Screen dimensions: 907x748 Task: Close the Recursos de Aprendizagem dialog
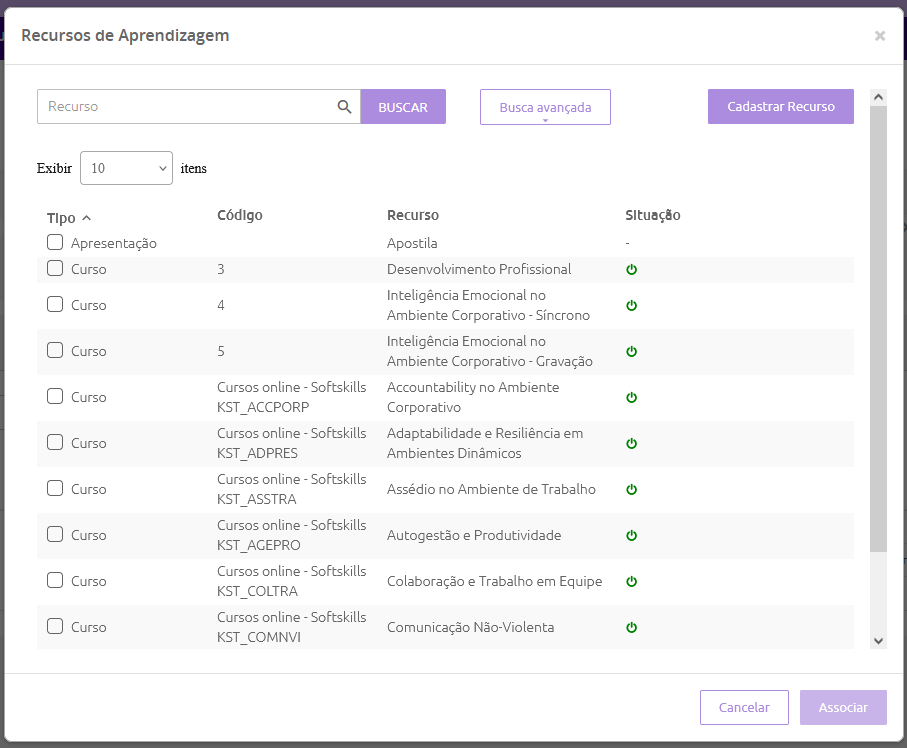pyautogui.click(x=880, y=36)
